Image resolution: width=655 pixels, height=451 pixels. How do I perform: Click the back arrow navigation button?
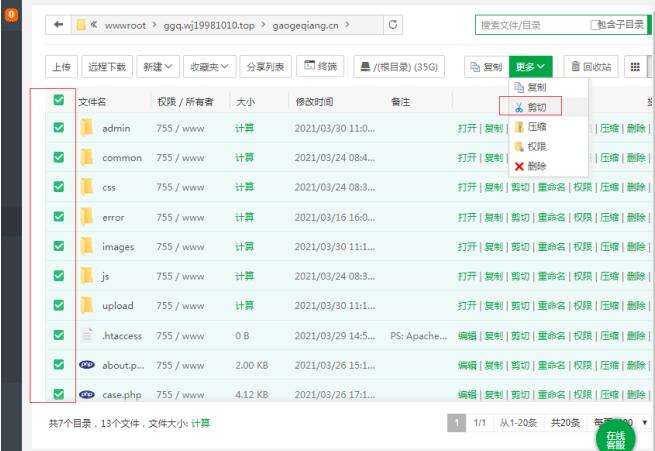[59, 25]
